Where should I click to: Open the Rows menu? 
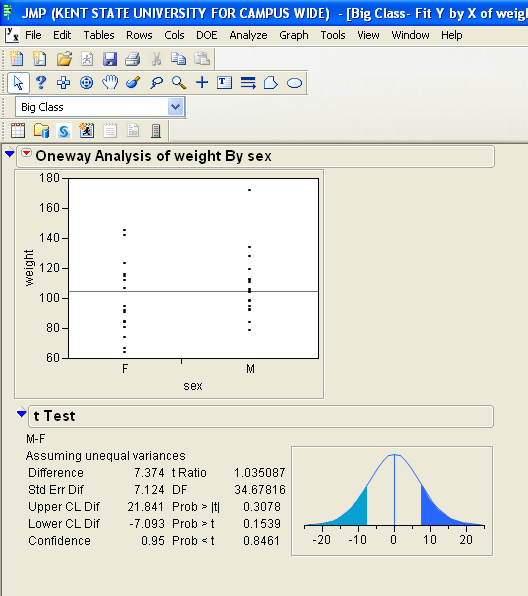[x=139, y=35]
